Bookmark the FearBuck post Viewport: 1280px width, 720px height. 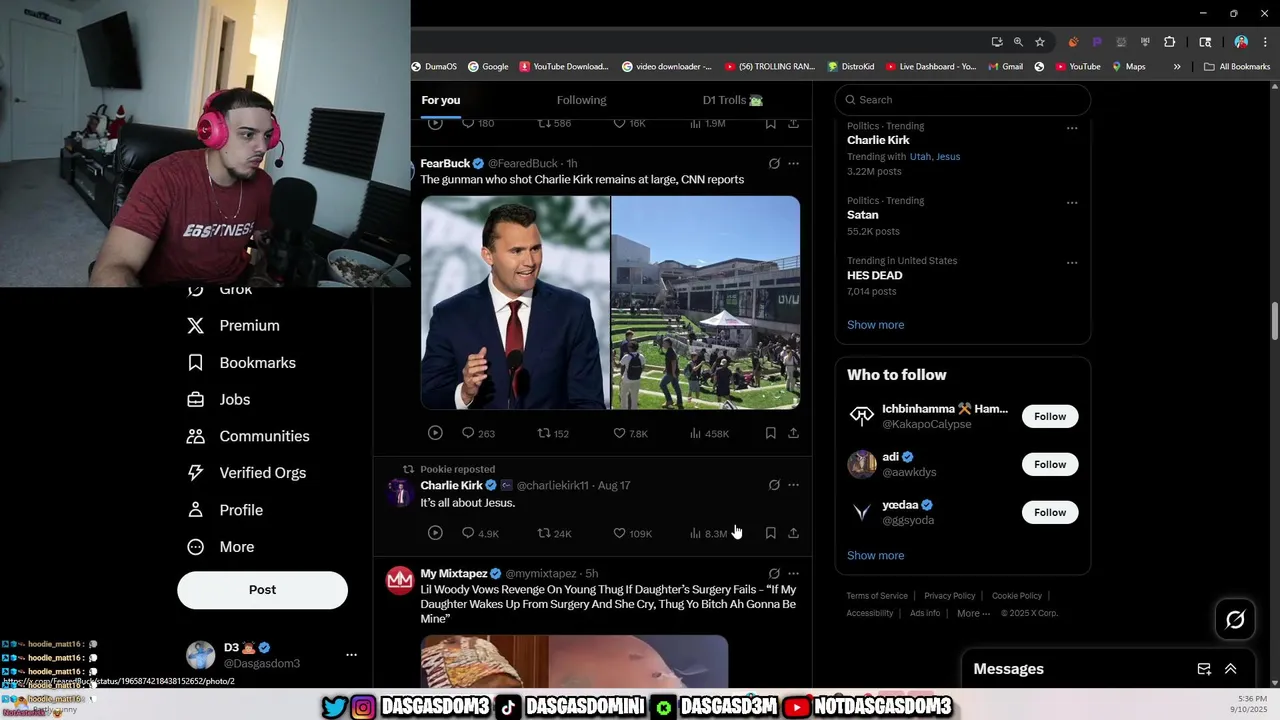(x=770, y=433)
